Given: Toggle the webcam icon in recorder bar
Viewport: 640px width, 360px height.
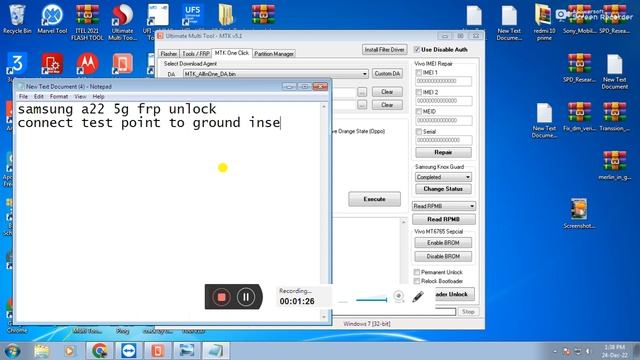Looking at the screenshot, I should tap(399, 296).
